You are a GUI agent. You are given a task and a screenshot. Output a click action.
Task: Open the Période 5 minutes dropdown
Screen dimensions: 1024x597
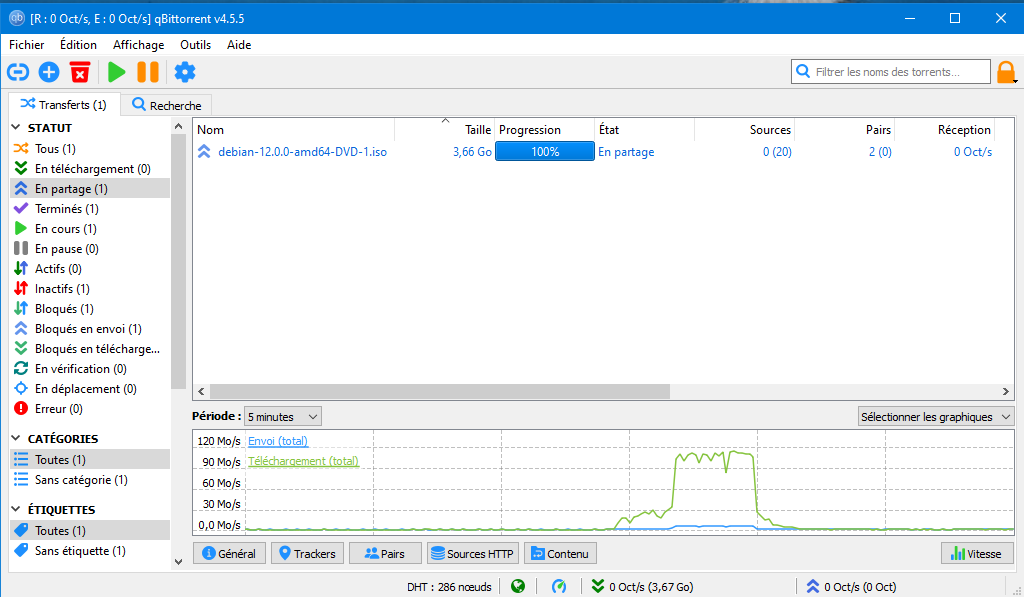[283, 416]
